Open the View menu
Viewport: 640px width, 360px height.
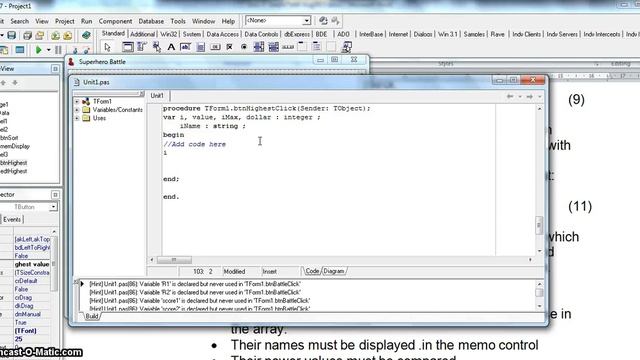pos(42,21)
